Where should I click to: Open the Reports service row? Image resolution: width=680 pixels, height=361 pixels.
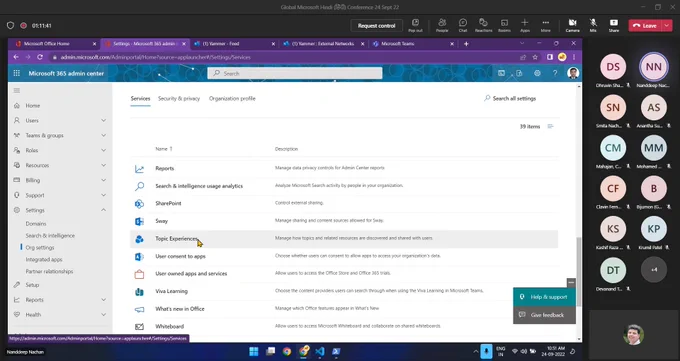point(344,168)
